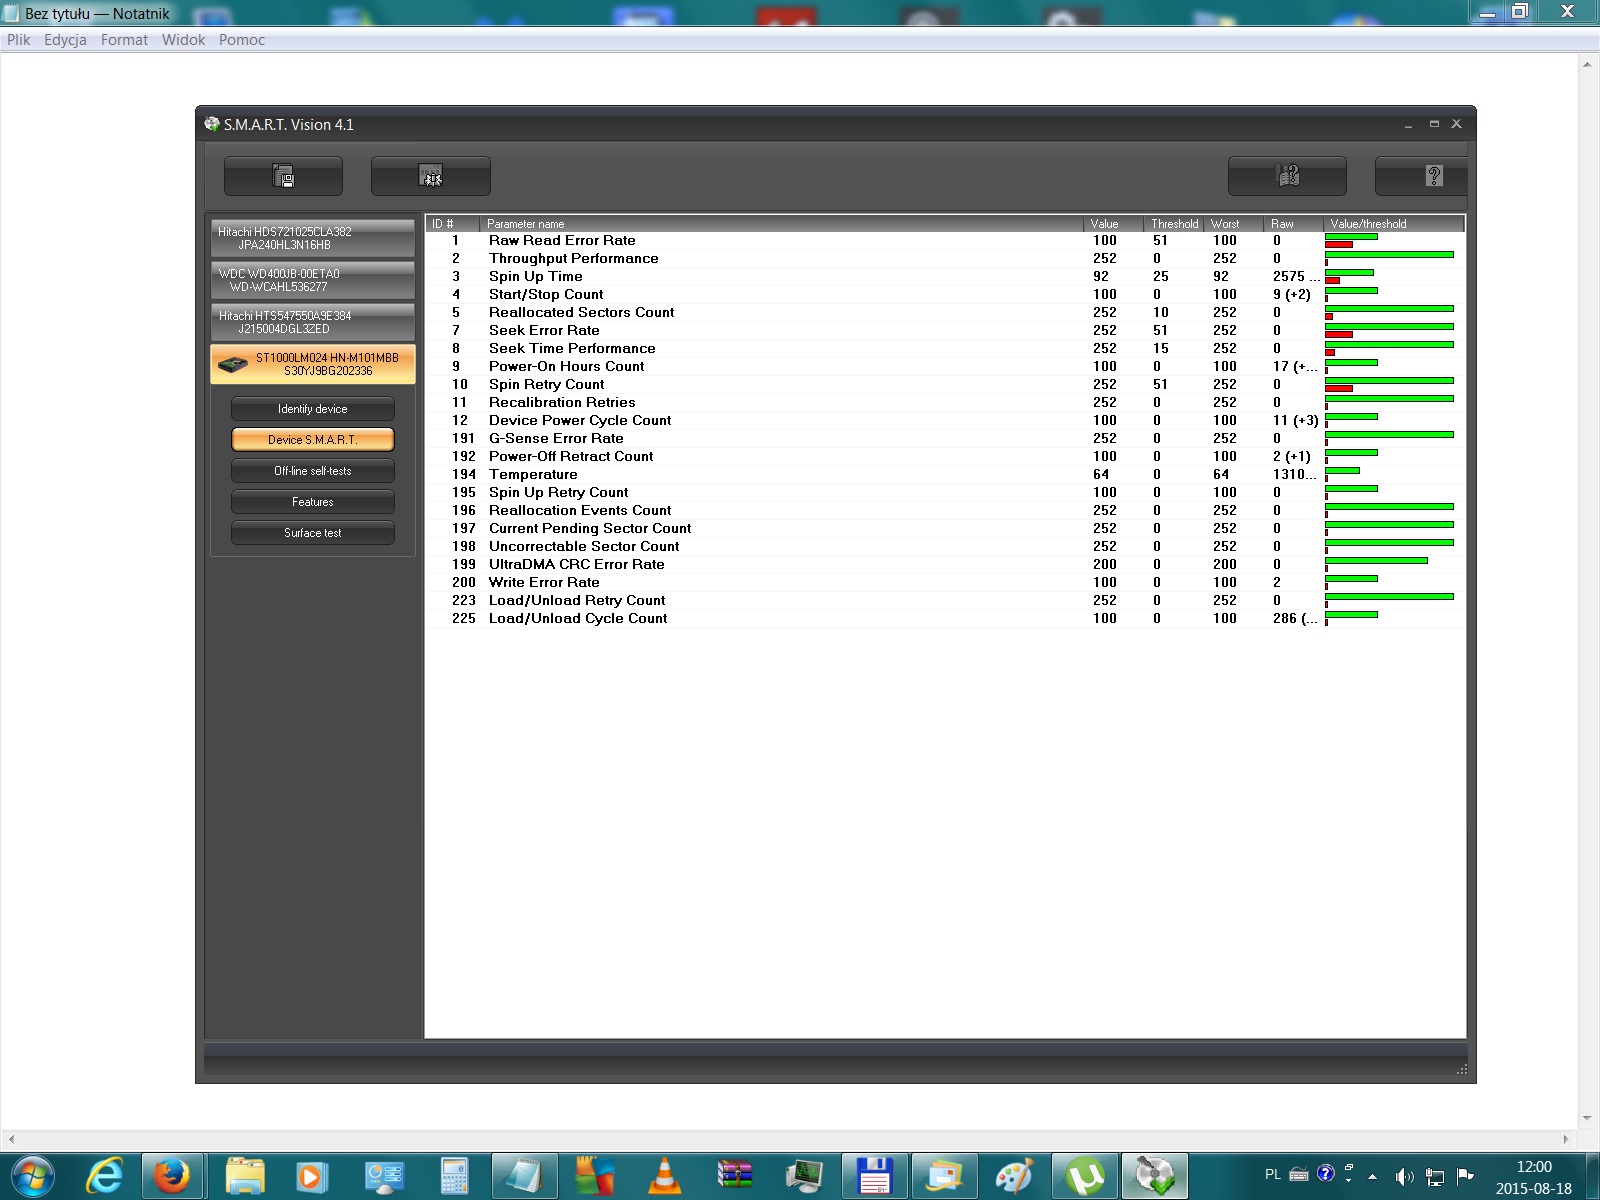Open the Edycja menu
The image size is (1600, 1200).
click(x=65, y=40)
